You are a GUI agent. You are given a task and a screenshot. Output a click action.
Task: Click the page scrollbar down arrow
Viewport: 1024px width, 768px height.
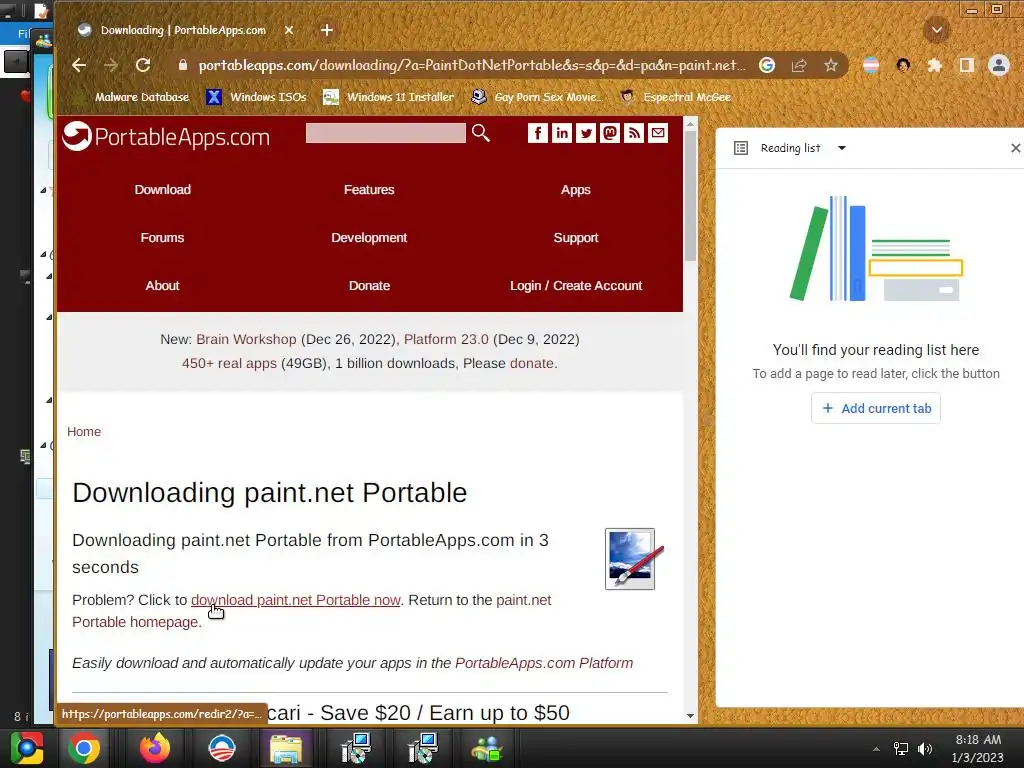point(690,716)
